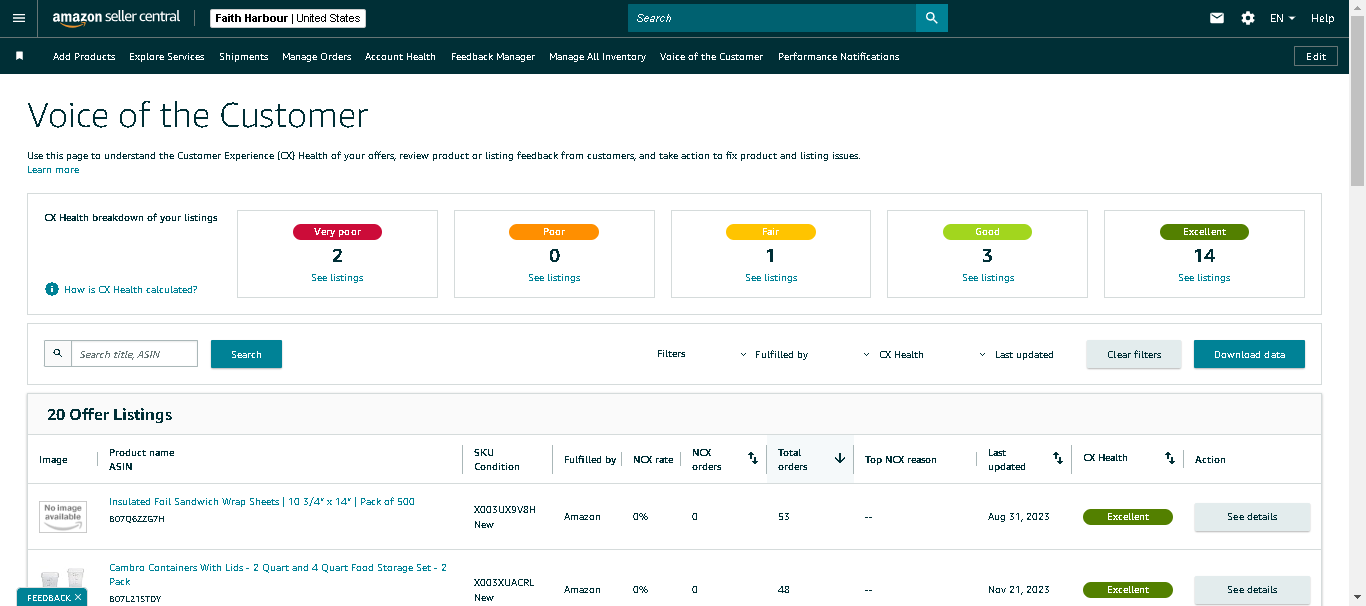Go to Manage All Inventory
Viewport: 1366px width, 606px height.
tap(597, 57)
